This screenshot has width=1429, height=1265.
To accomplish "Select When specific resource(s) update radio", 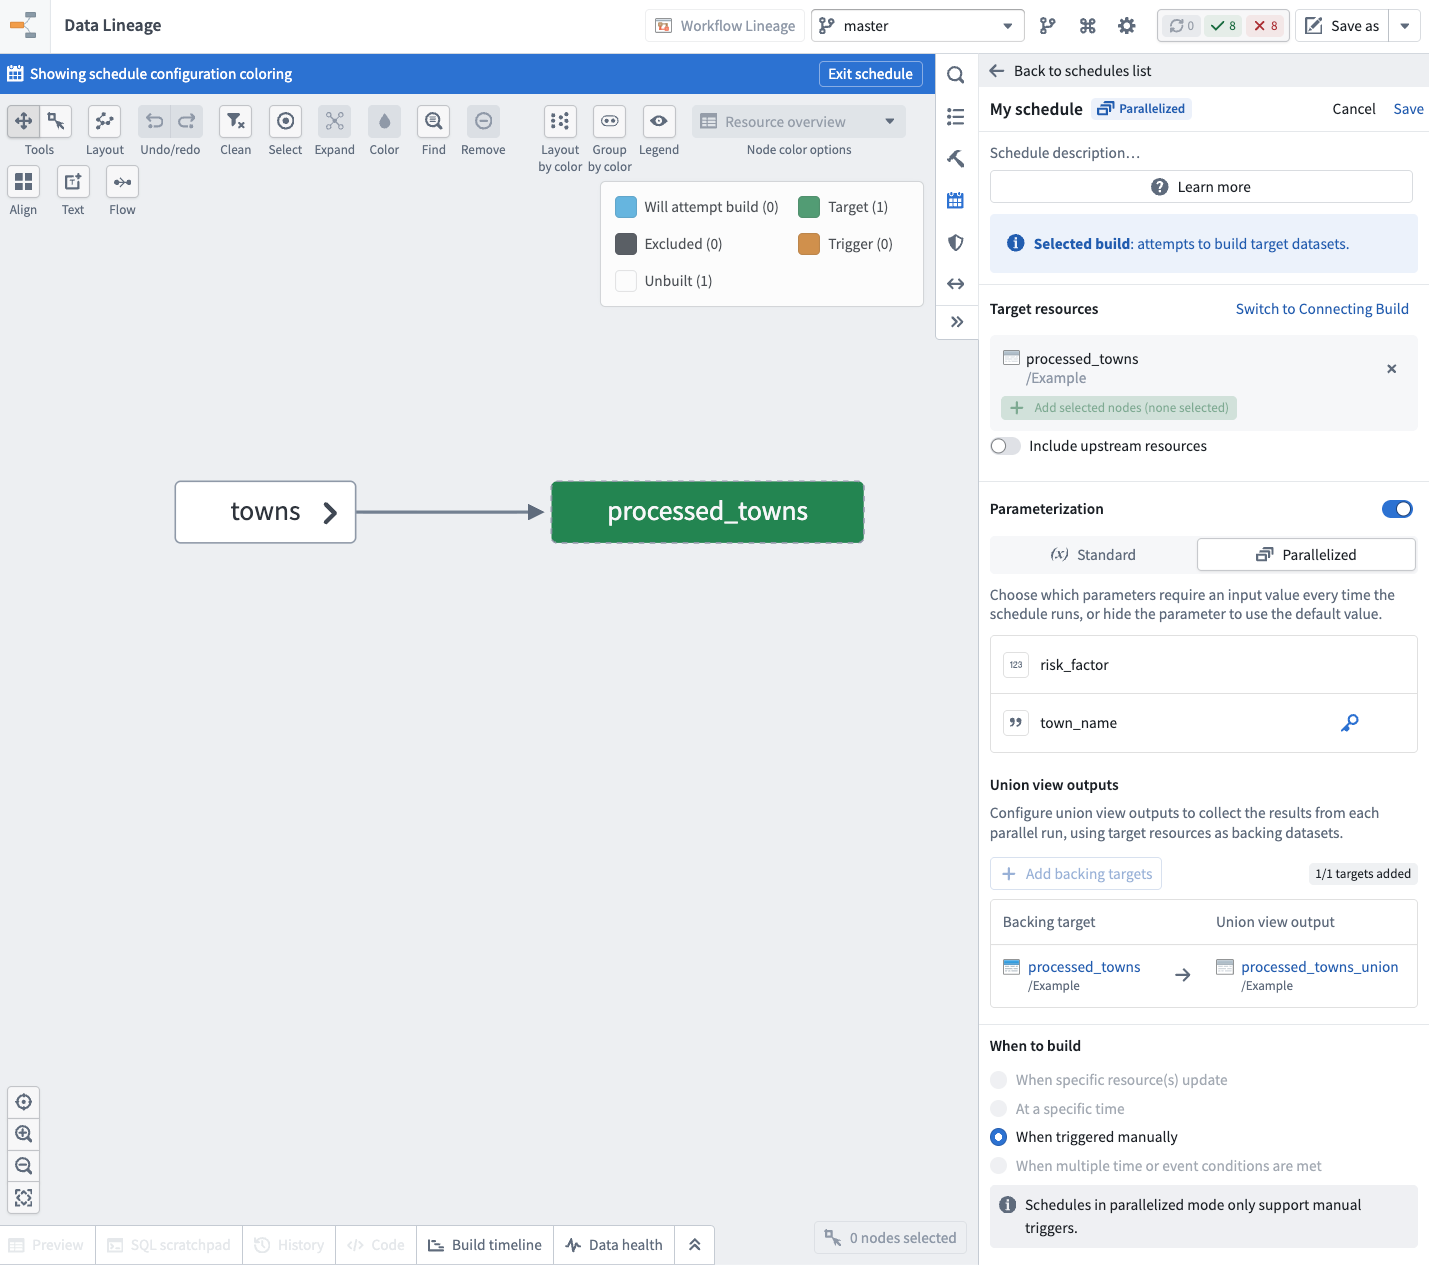I will pos(998,1080).
